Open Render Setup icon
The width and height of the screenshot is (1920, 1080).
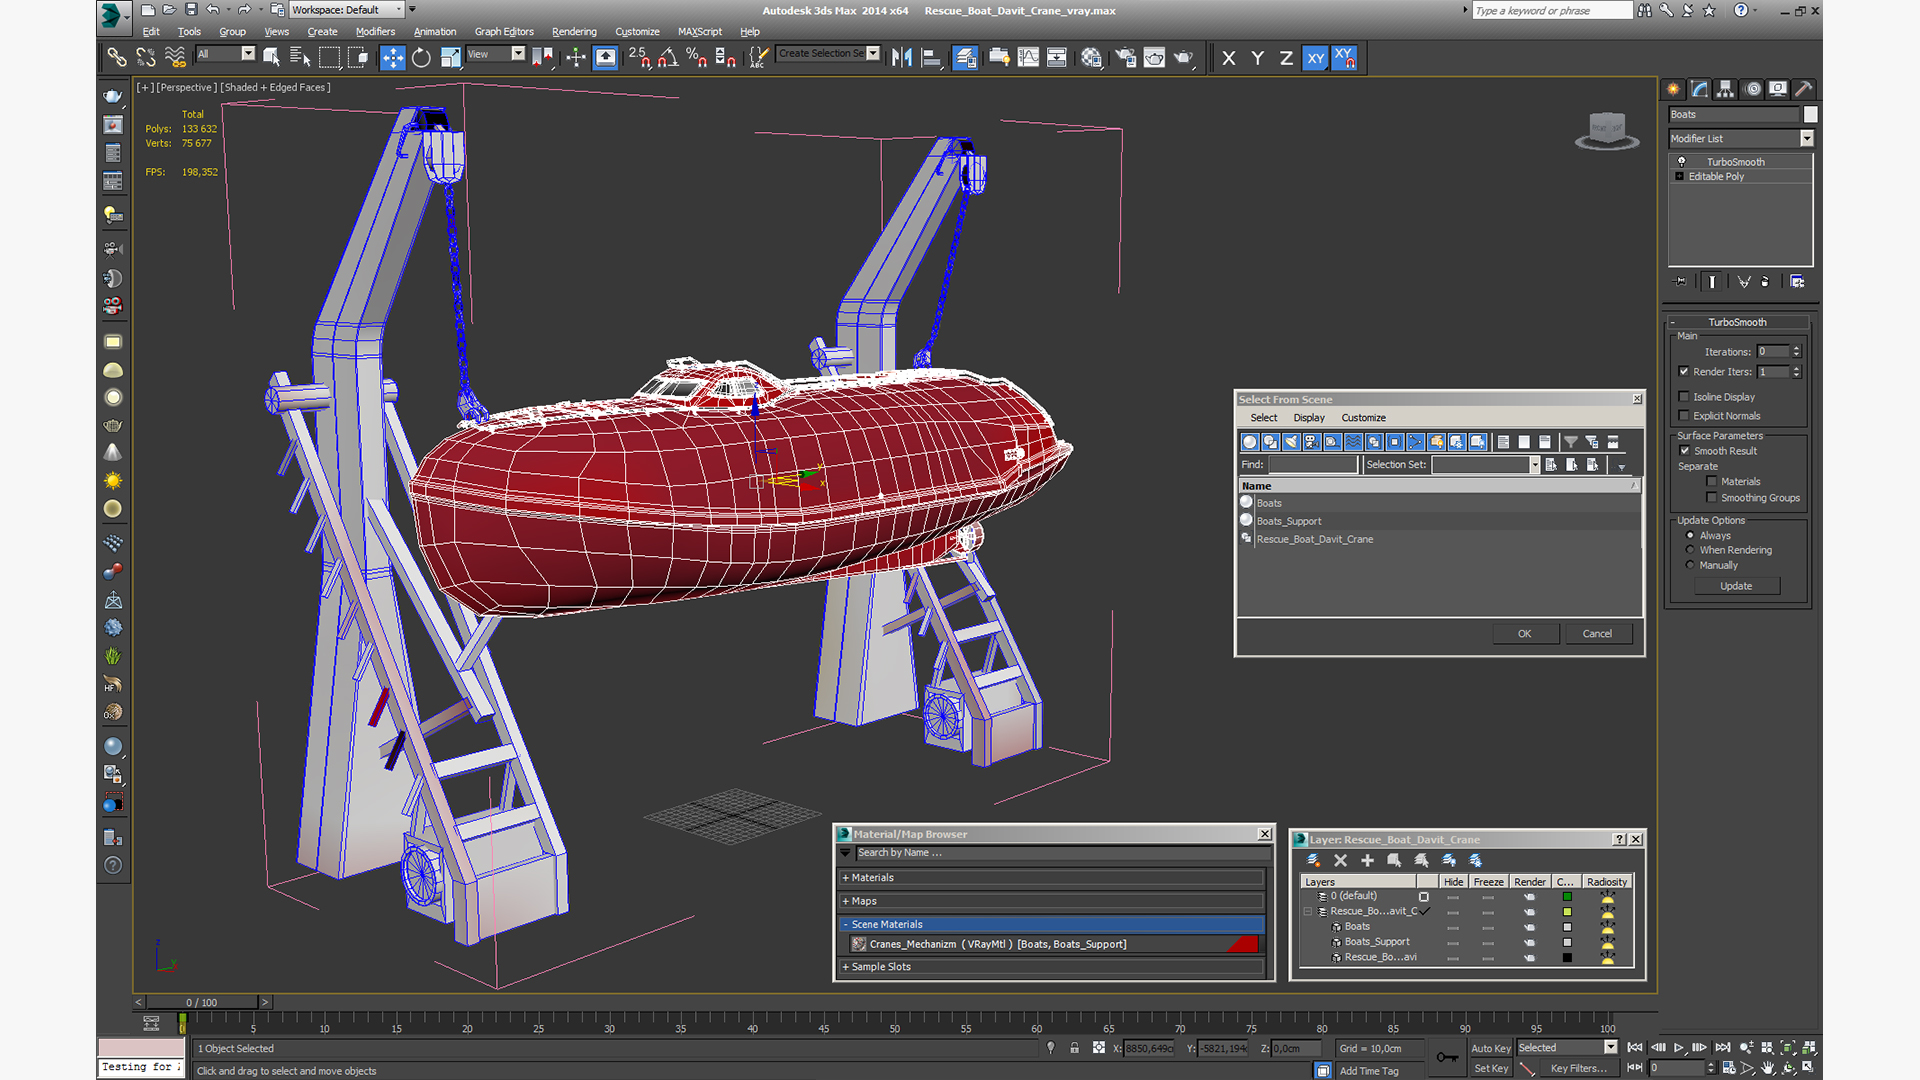tap(1125, 58)
